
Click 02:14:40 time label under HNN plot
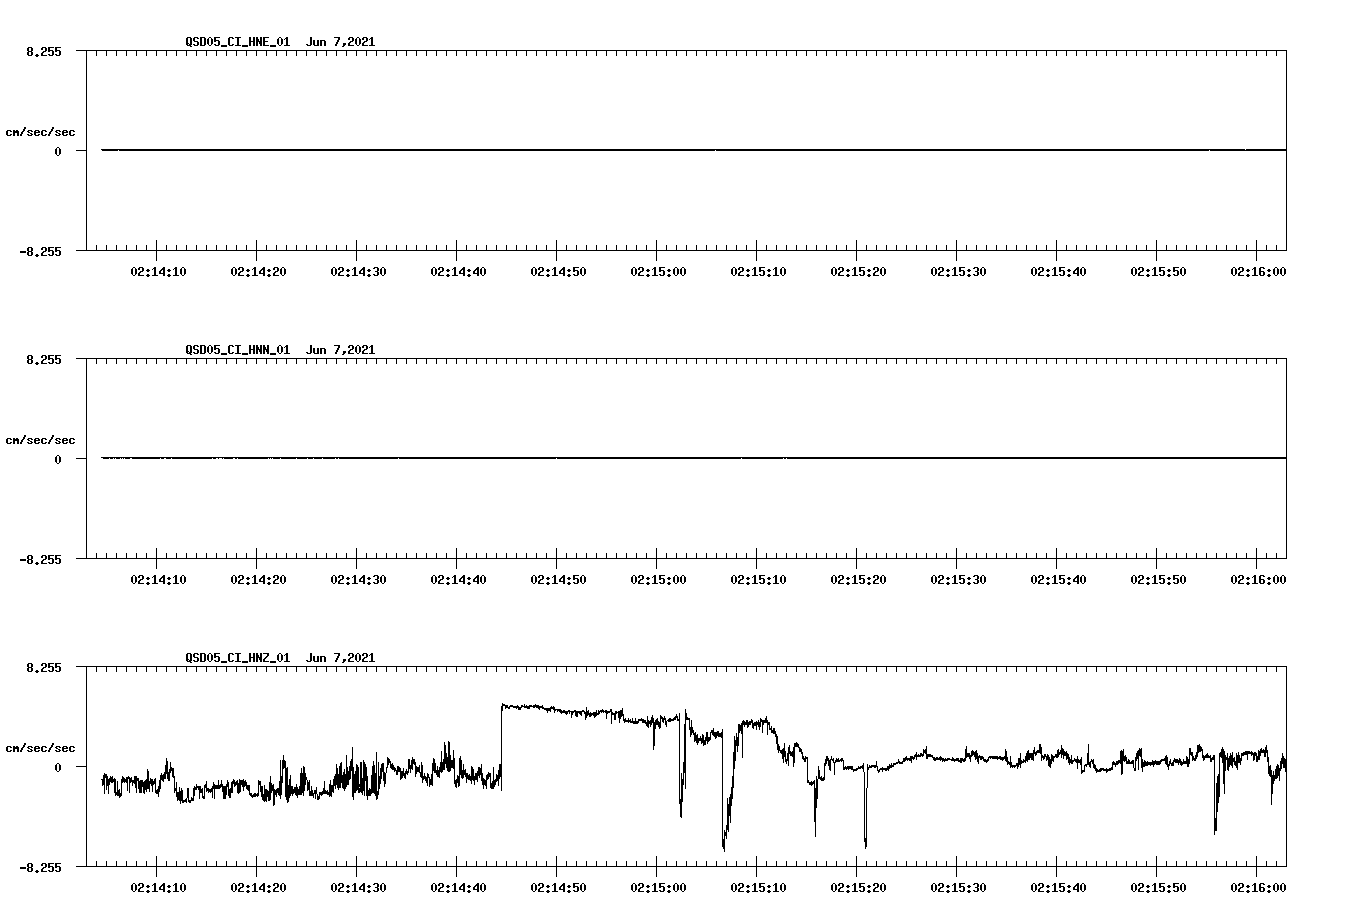click(458, 580)
